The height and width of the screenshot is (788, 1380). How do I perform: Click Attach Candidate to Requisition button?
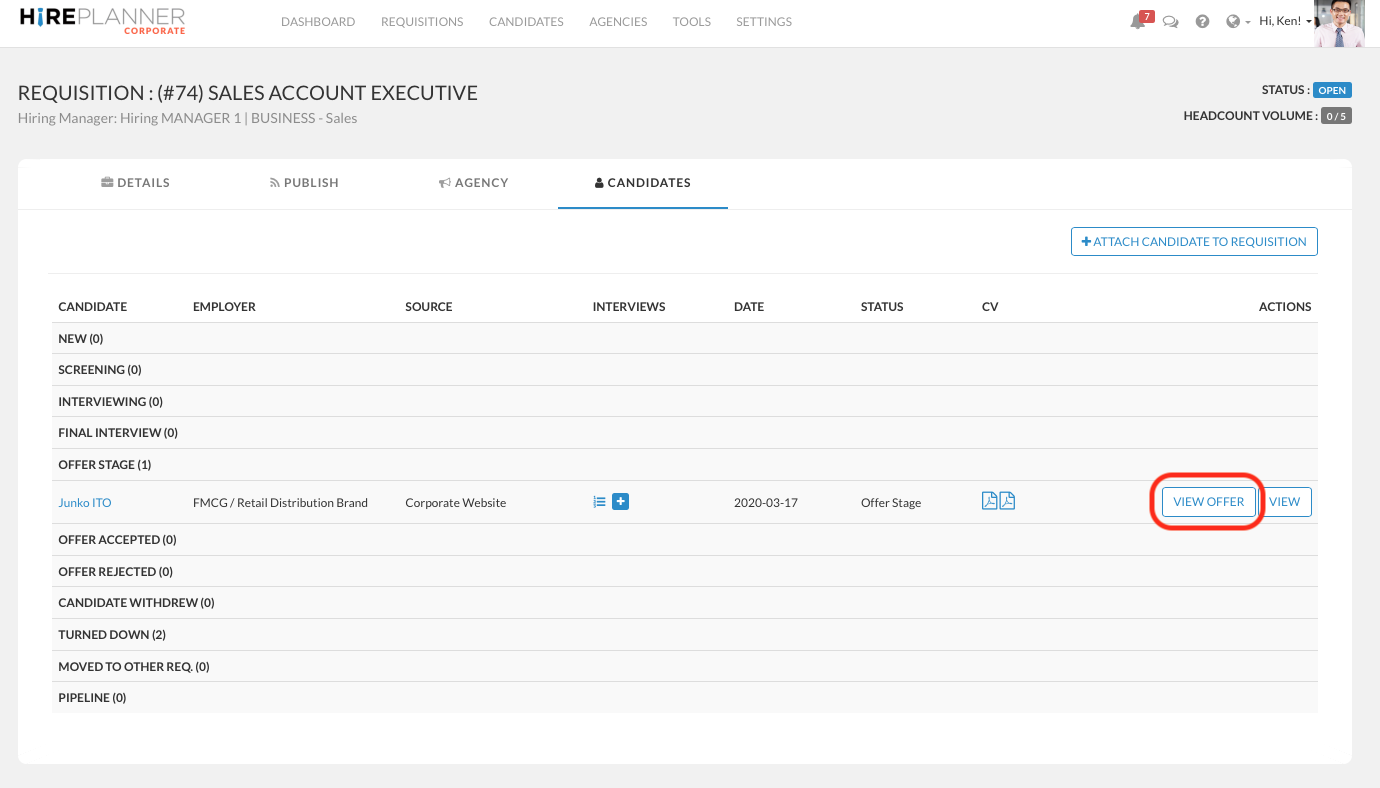pos(1194,242)
